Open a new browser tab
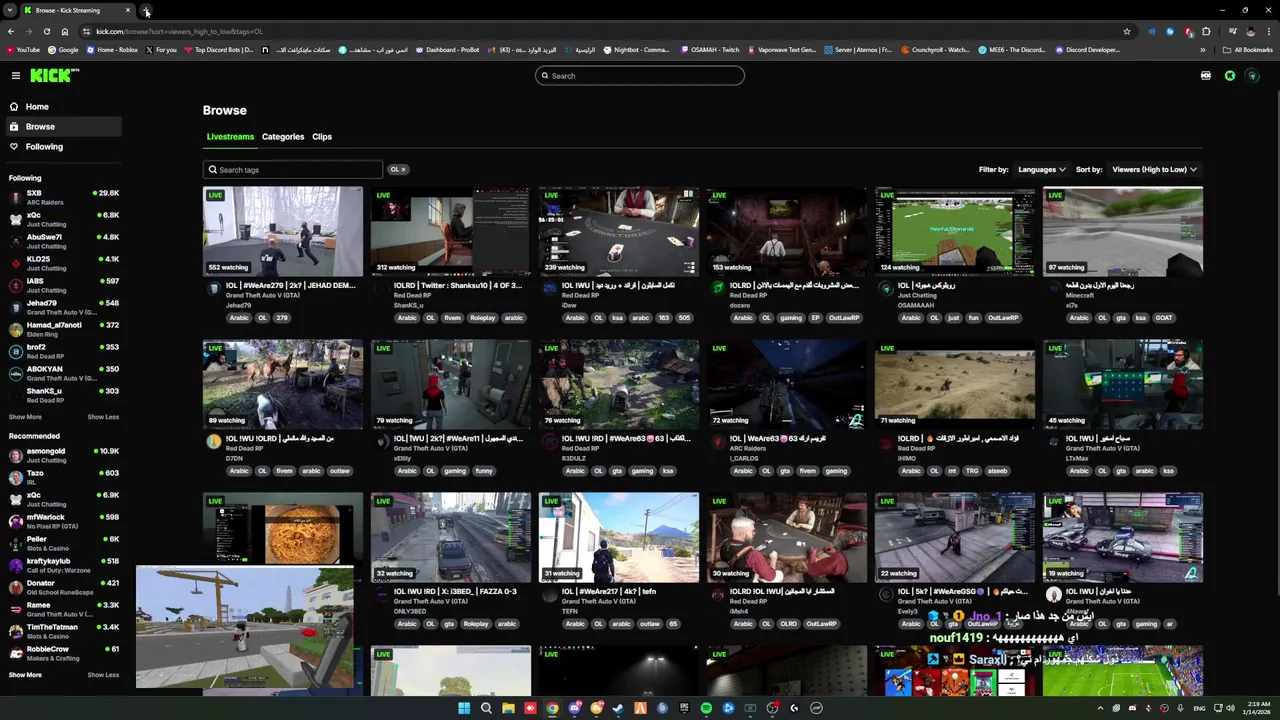The width and height of the screenshot is (1280, 720). tap(146, 10)
